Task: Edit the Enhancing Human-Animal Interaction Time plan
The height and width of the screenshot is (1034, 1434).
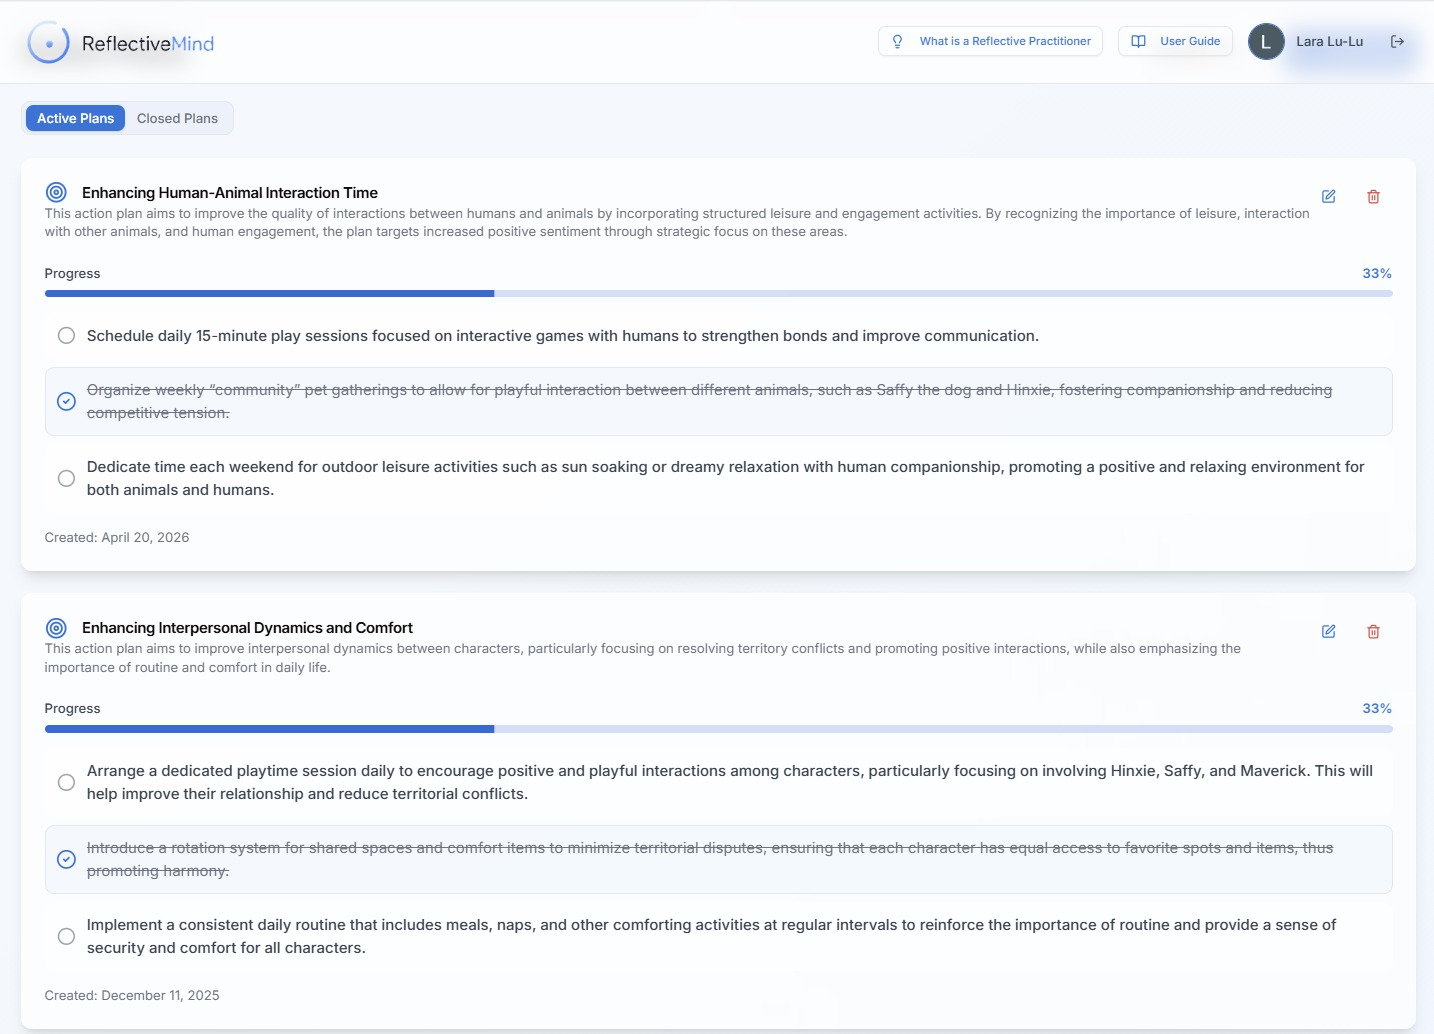Action: [x=1329, y=197]
